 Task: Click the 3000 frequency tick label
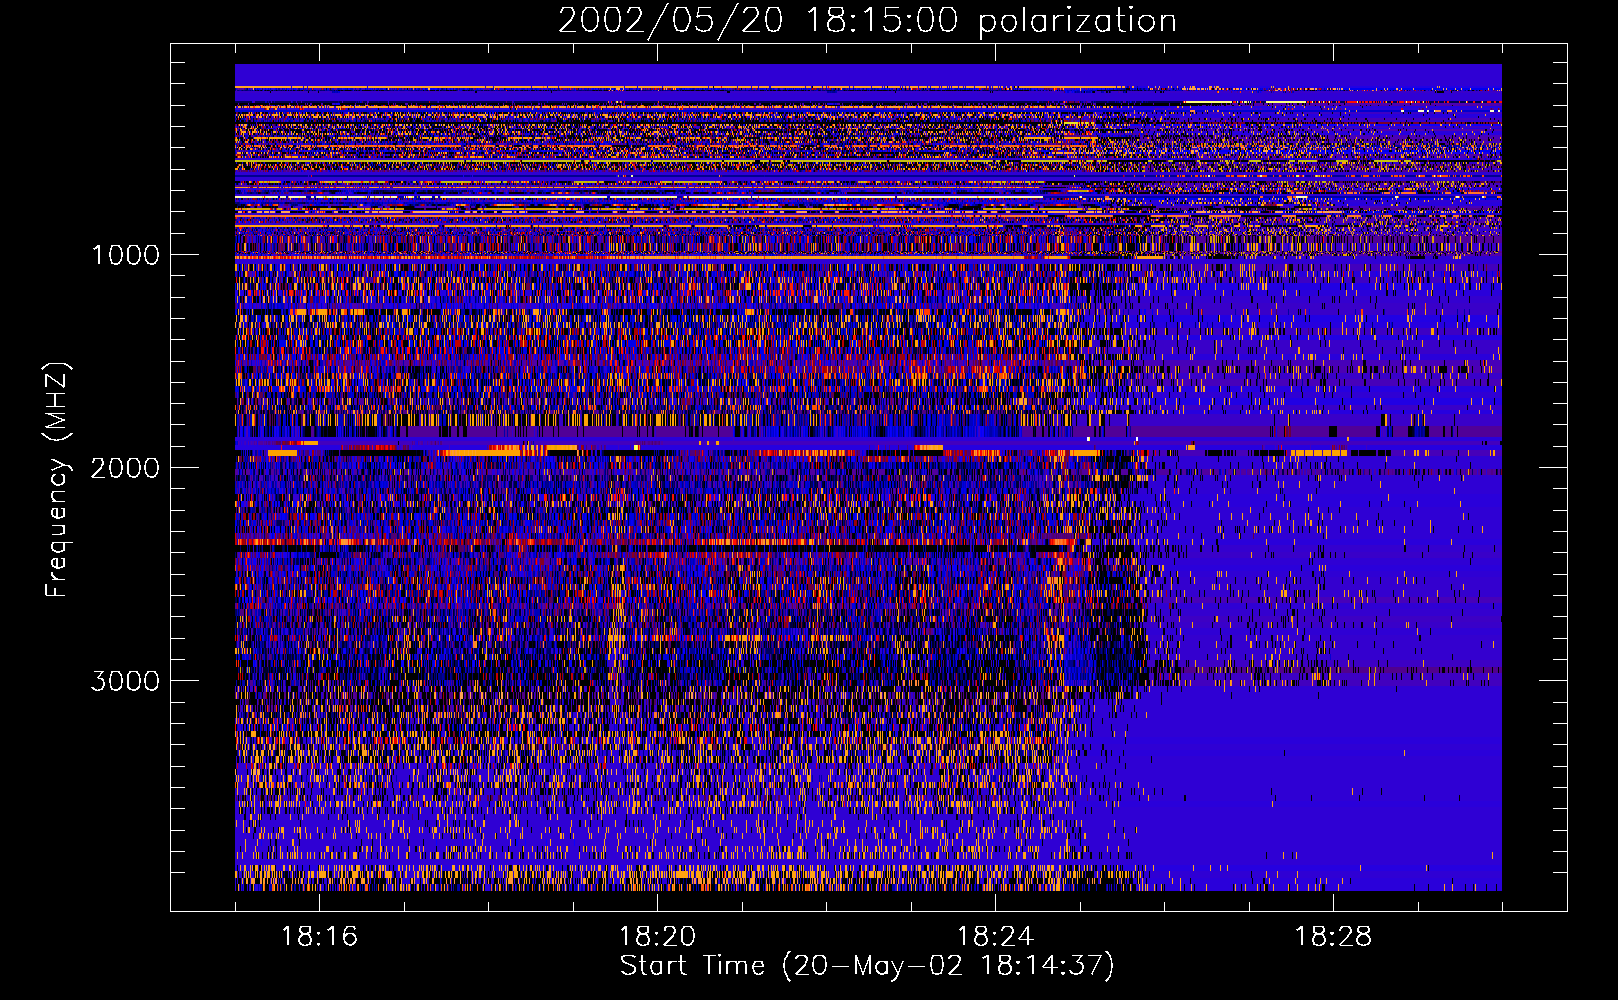pos(125,681)
